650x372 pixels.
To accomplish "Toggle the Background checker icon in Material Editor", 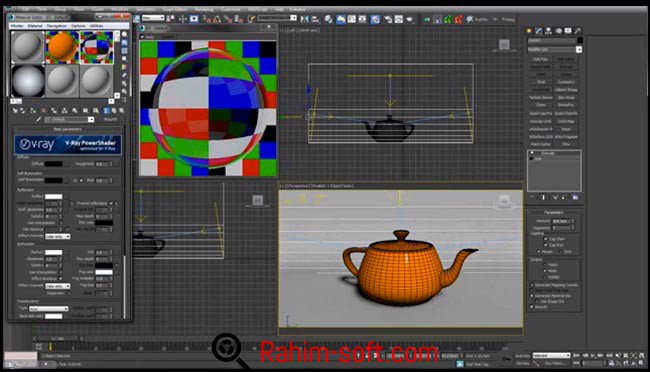I will pos(124,51).
